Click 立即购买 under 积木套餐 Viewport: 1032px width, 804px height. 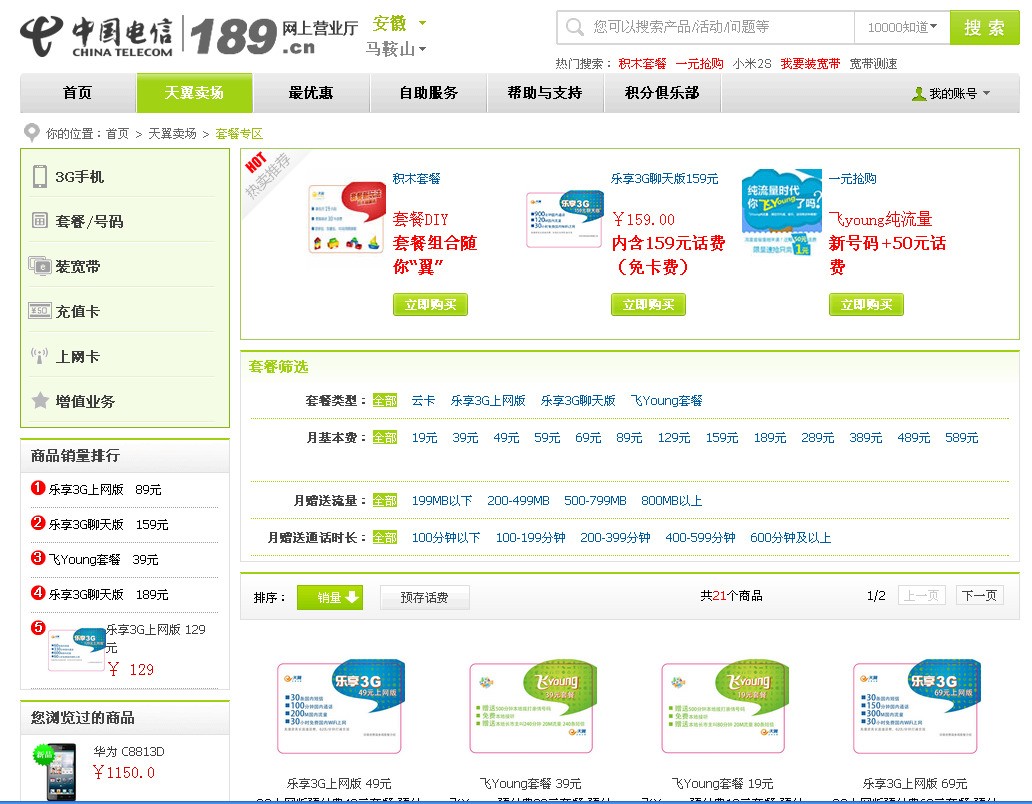[x=430, y=305]
